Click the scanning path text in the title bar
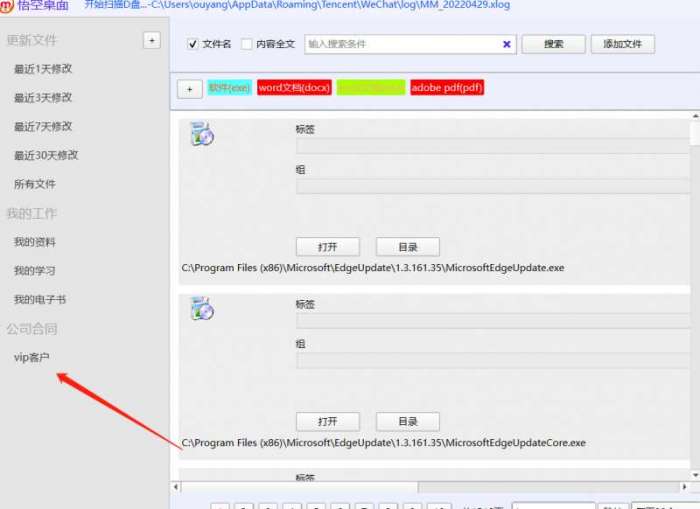 point(297,5)
